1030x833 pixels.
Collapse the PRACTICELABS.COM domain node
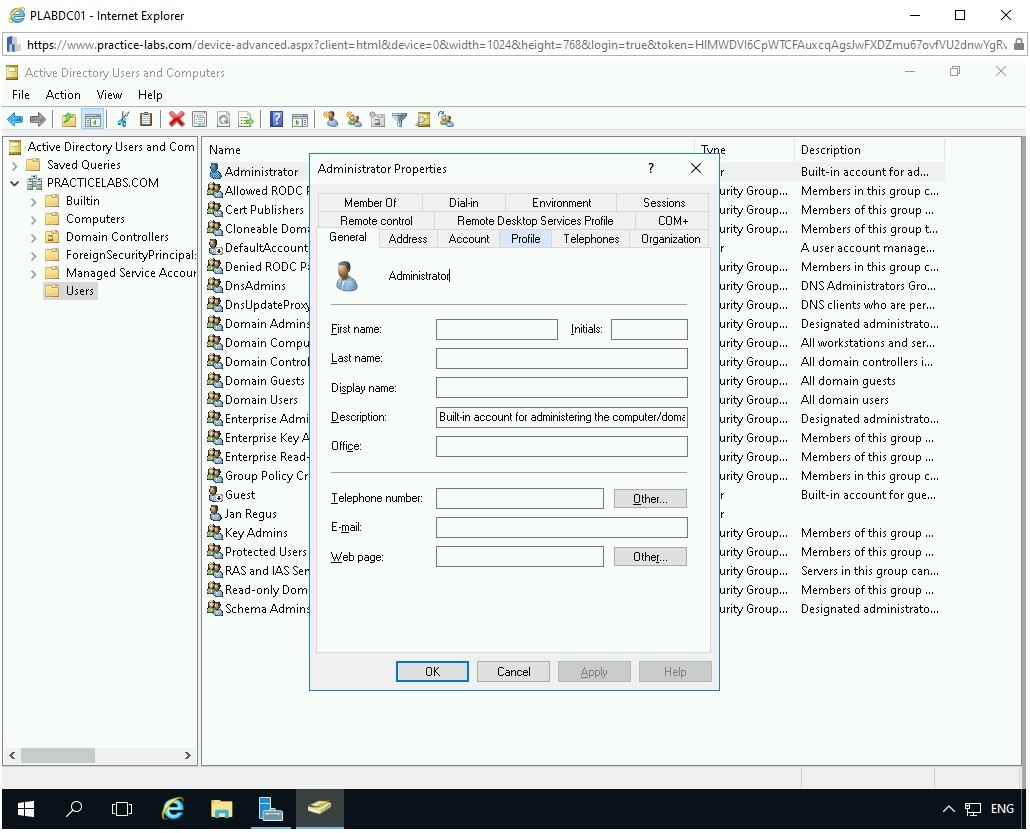14,183
